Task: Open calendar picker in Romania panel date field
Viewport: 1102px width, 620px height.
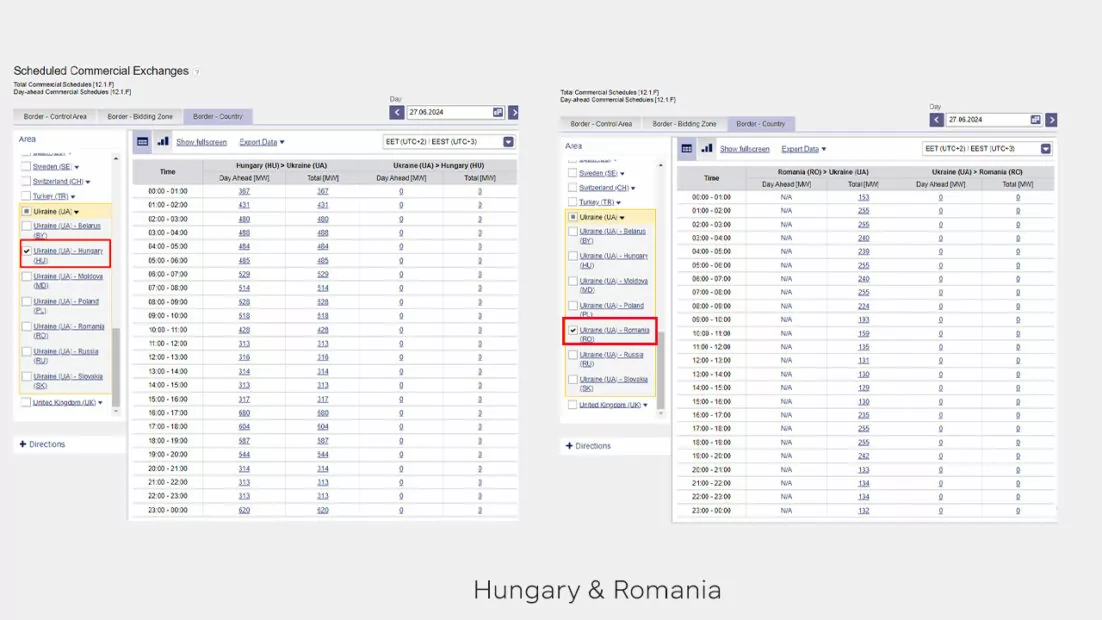Action: coord(1035,120)
